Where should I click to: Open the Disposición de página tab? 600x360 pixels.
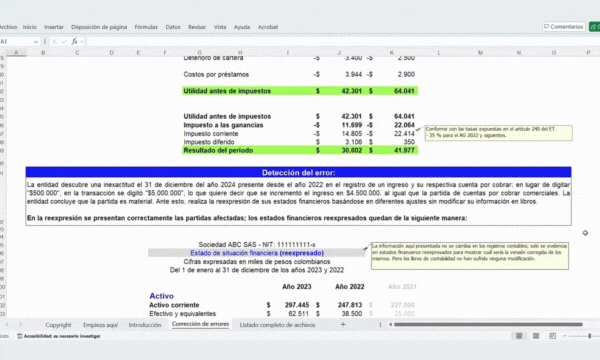[99, 27]
